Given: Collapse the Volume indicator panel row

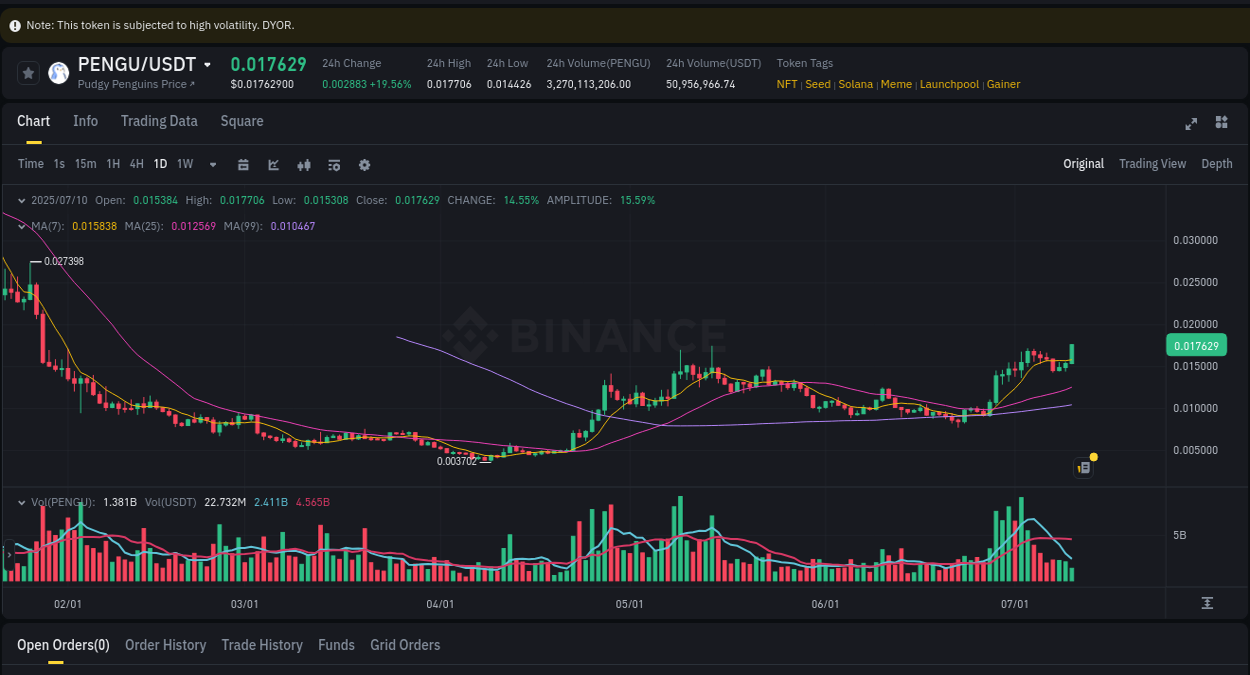Looking at the screenshot, I should (x=21, y=501).
